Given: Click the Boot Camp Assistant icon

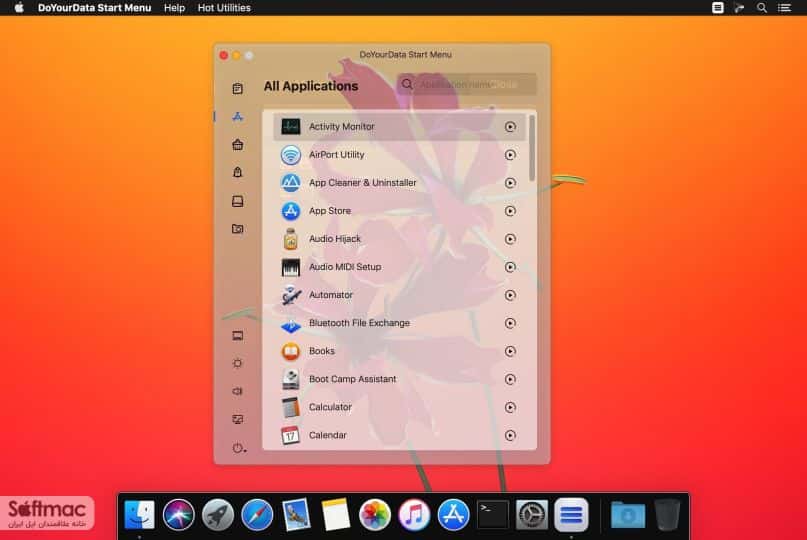Looking at the screenshot, I should click(291, 379).
